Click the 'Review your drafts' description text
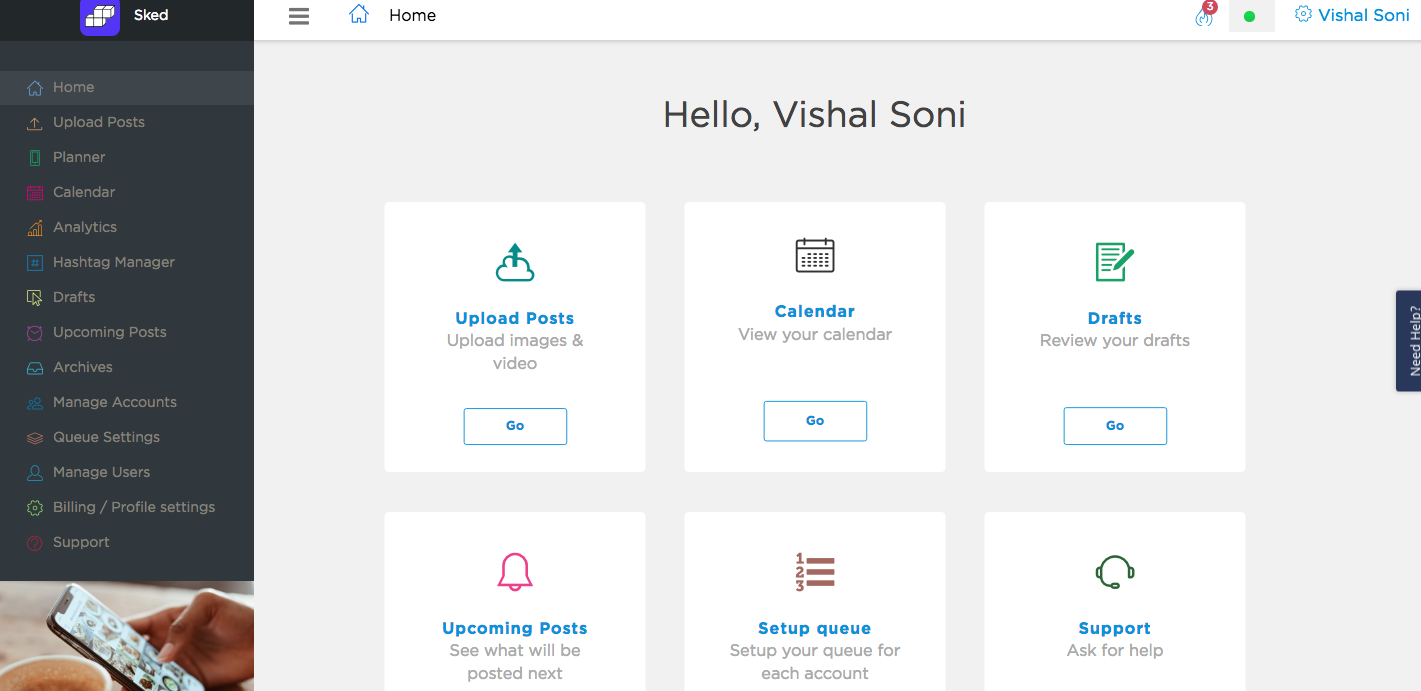The height and width of the screenshot is (691, 1421). 1115,341
